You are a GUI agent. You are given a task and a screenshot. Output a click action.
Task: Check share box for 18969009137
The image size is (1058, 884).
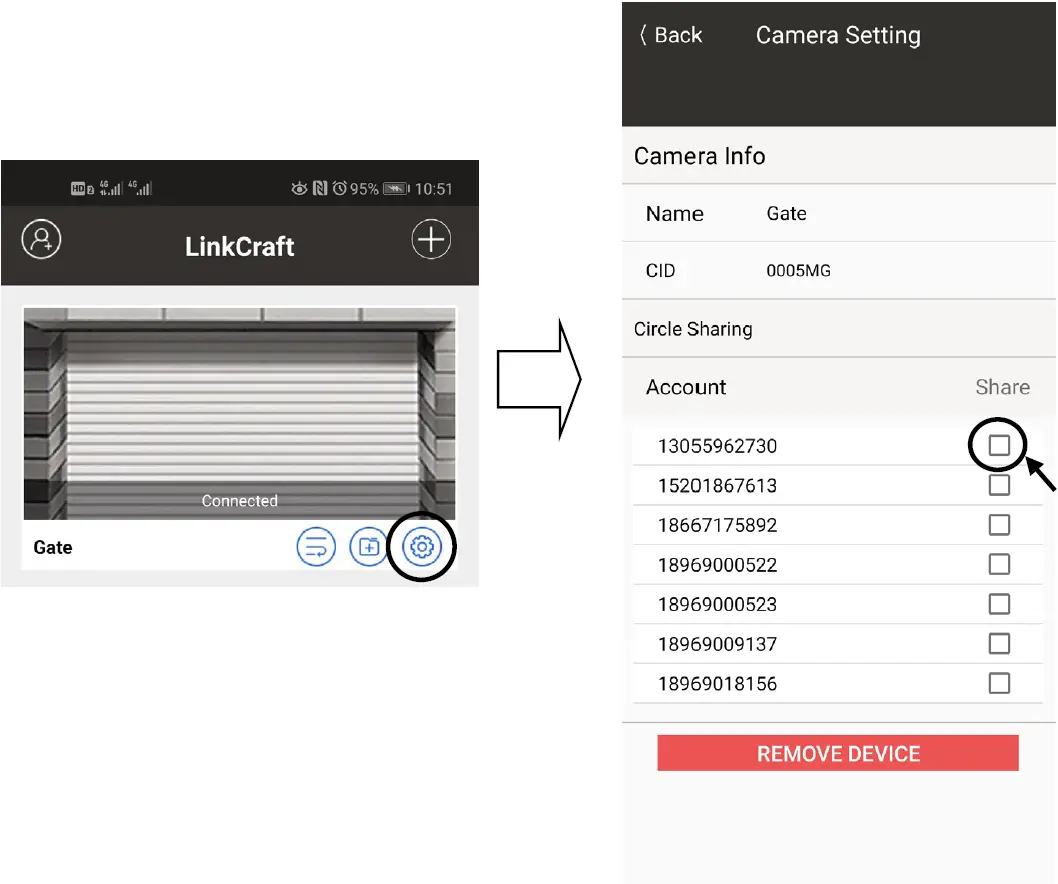pyautogui.click(x=999, y=644)
